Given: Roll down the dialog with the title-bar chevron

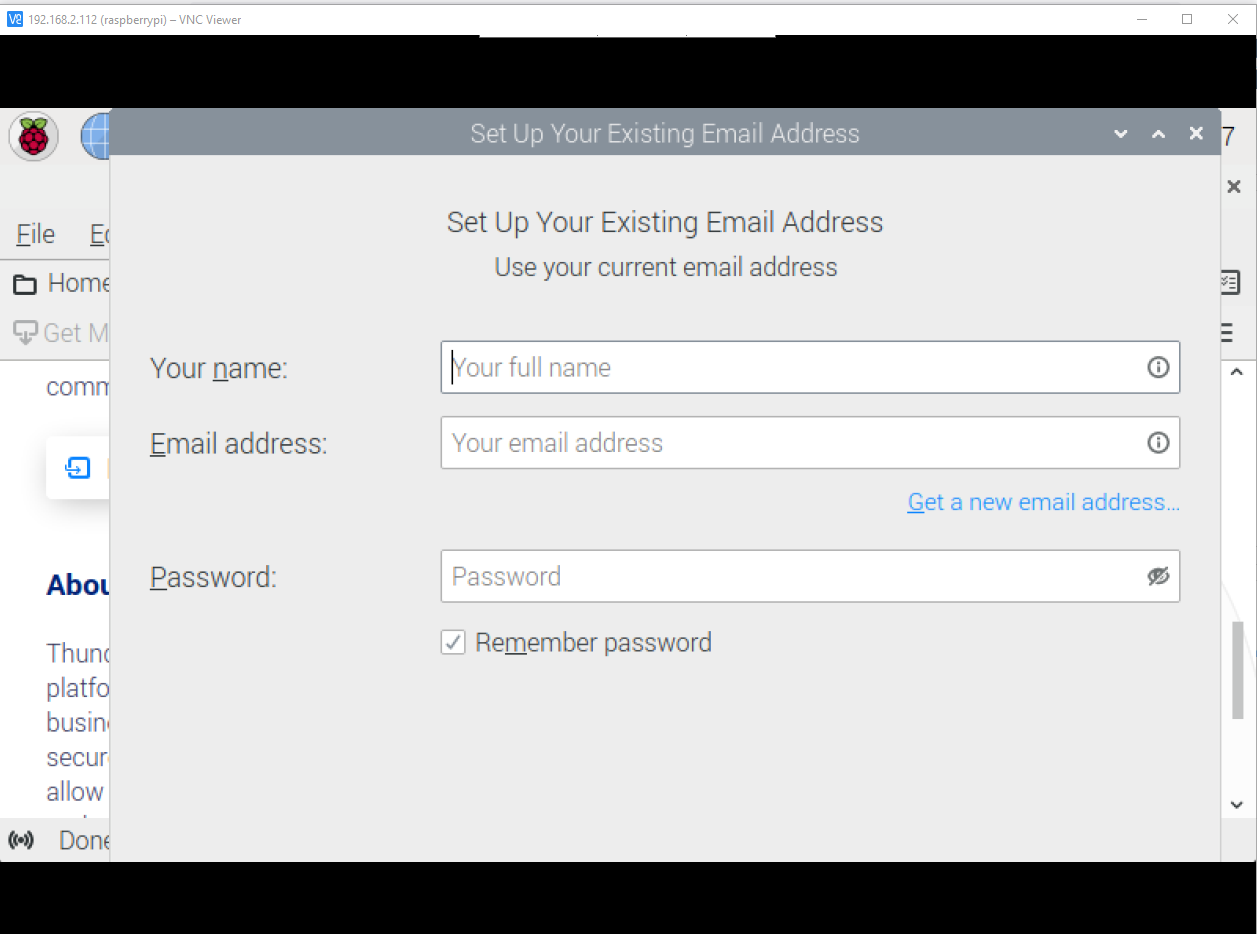Looking at the screenshot, I should tap(1121, 134).
